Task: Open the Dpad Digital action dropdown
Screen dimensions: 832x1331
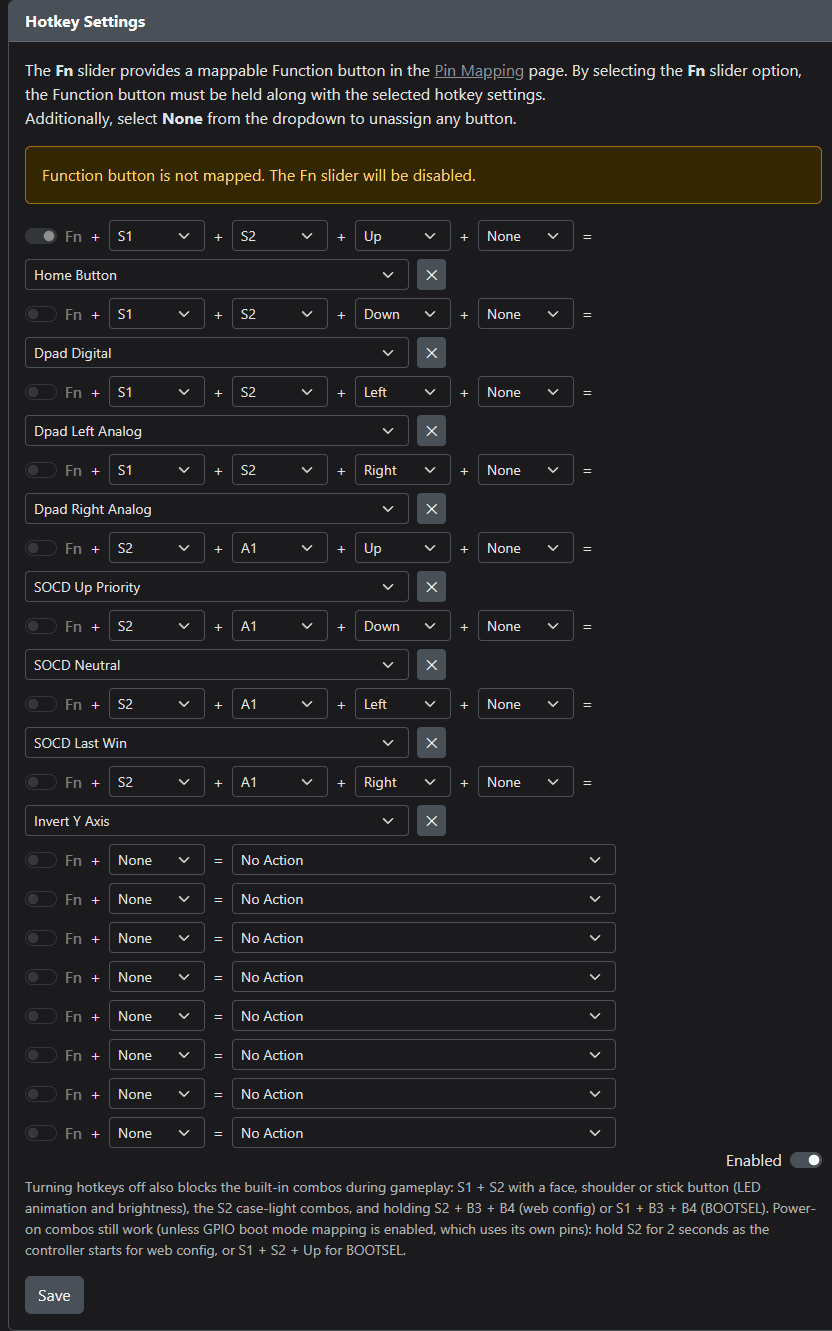Action: 217,353
